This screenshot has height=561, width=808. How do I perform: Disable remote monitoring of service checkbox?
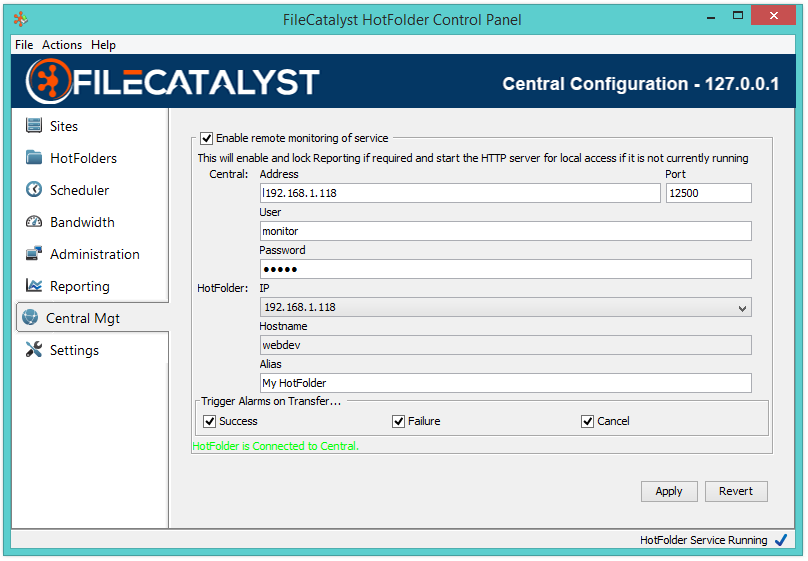click(207, 138)
